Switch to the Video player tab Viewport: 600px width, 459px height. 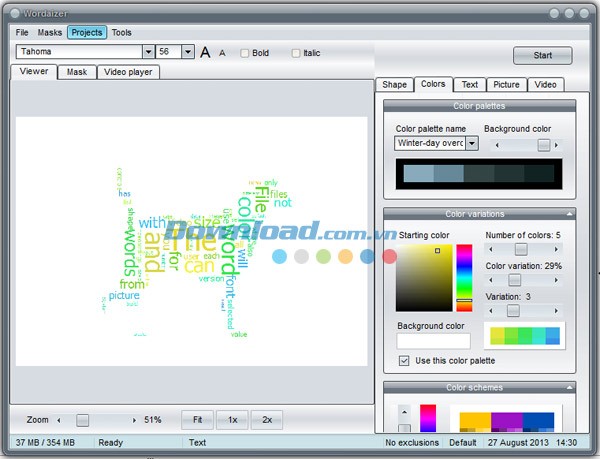pos(129,72)
